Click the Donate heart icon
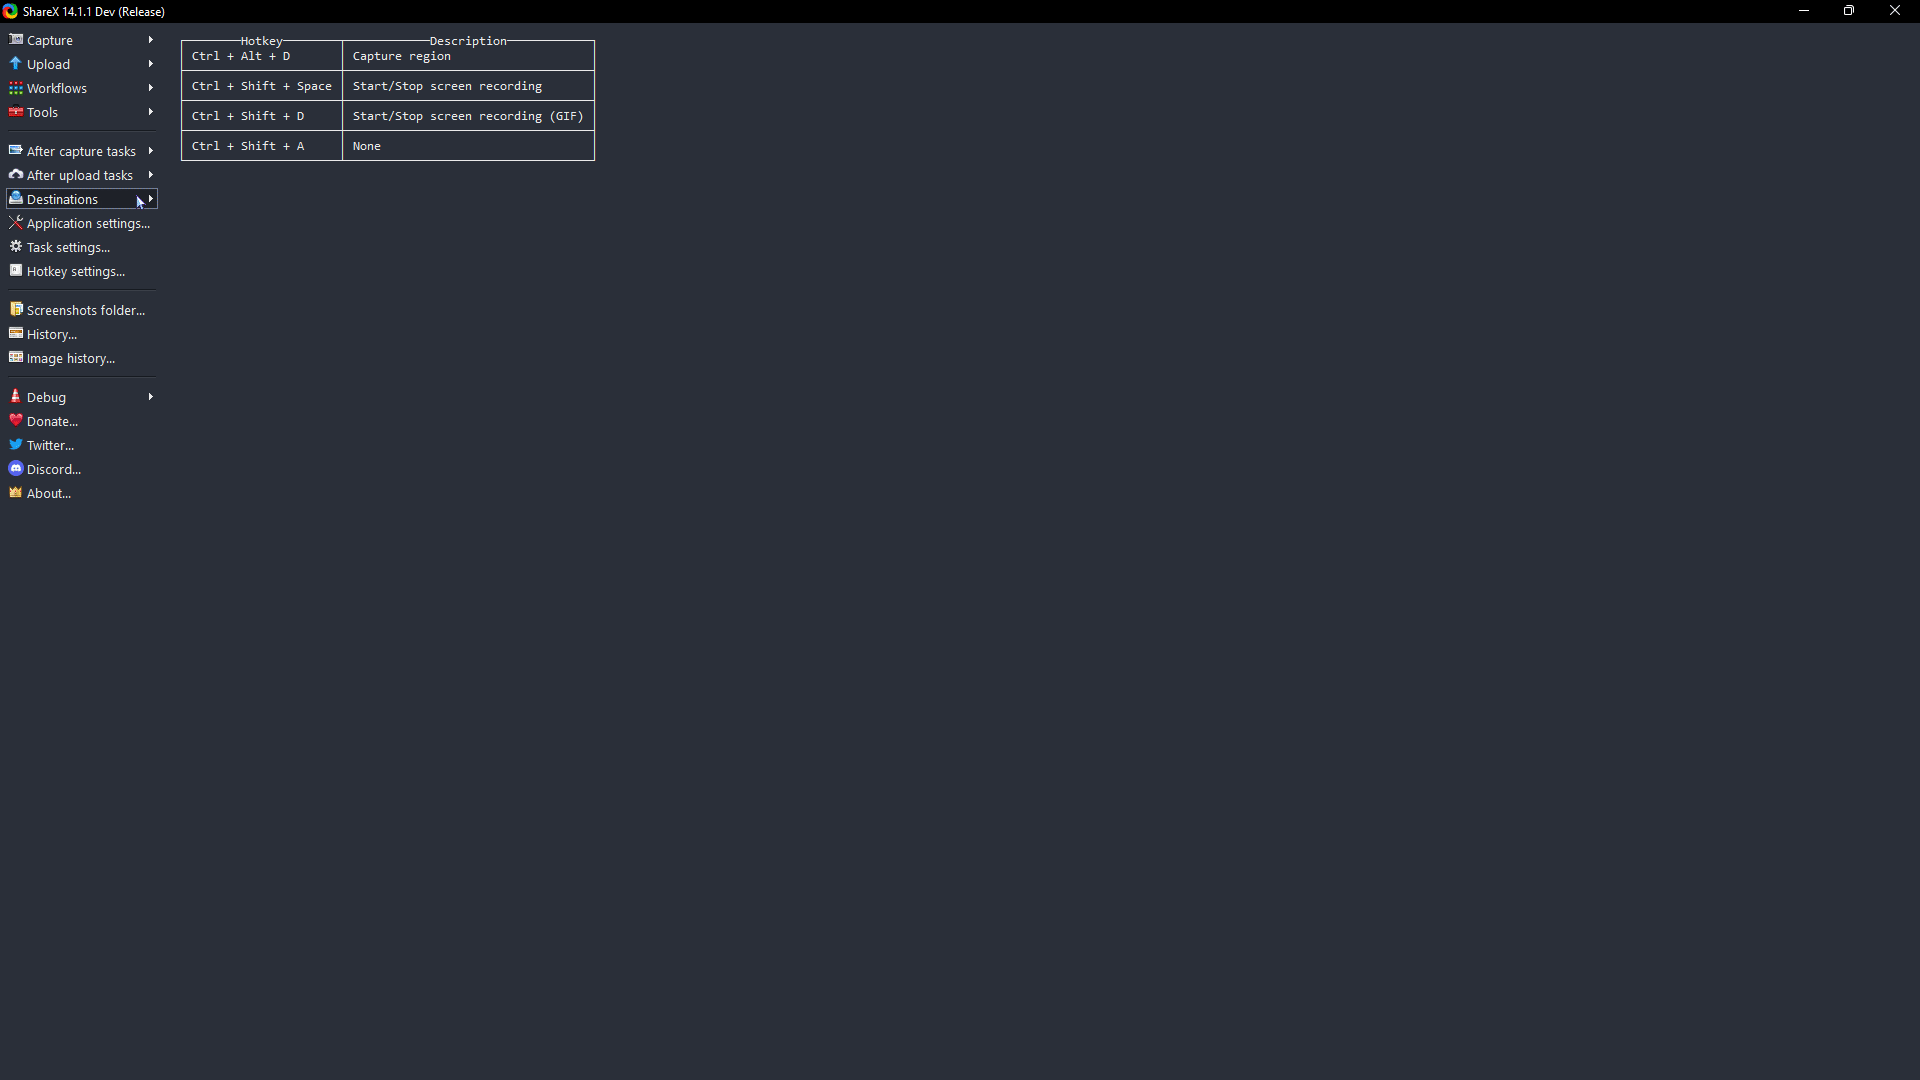 click(16, 419)
